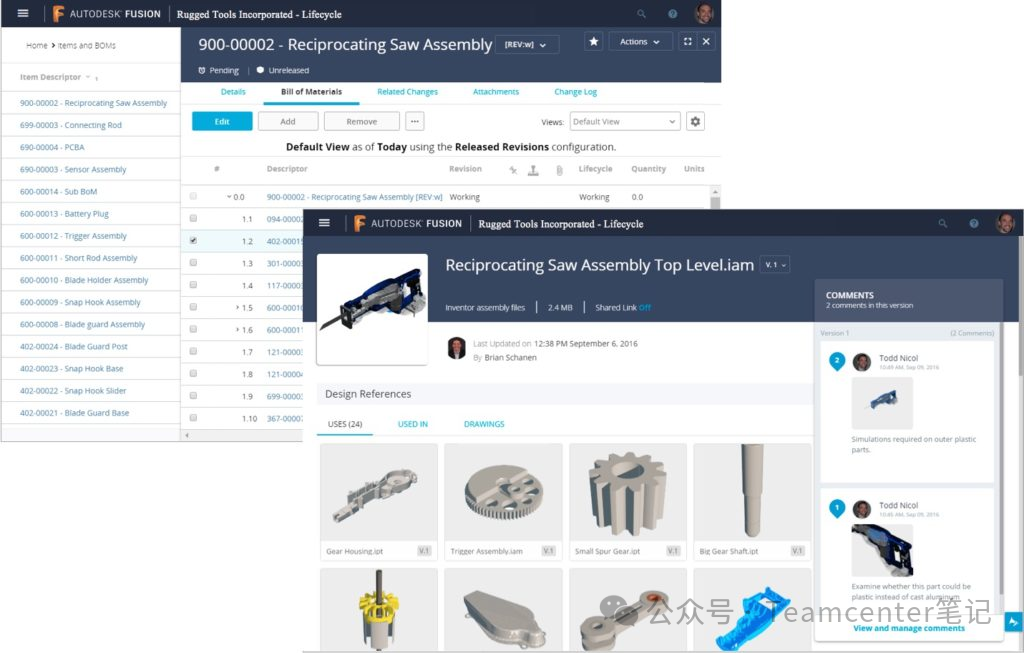Click the fullscreen expand icon in item header
The image size is (1024, 653).
pos(686,42)
